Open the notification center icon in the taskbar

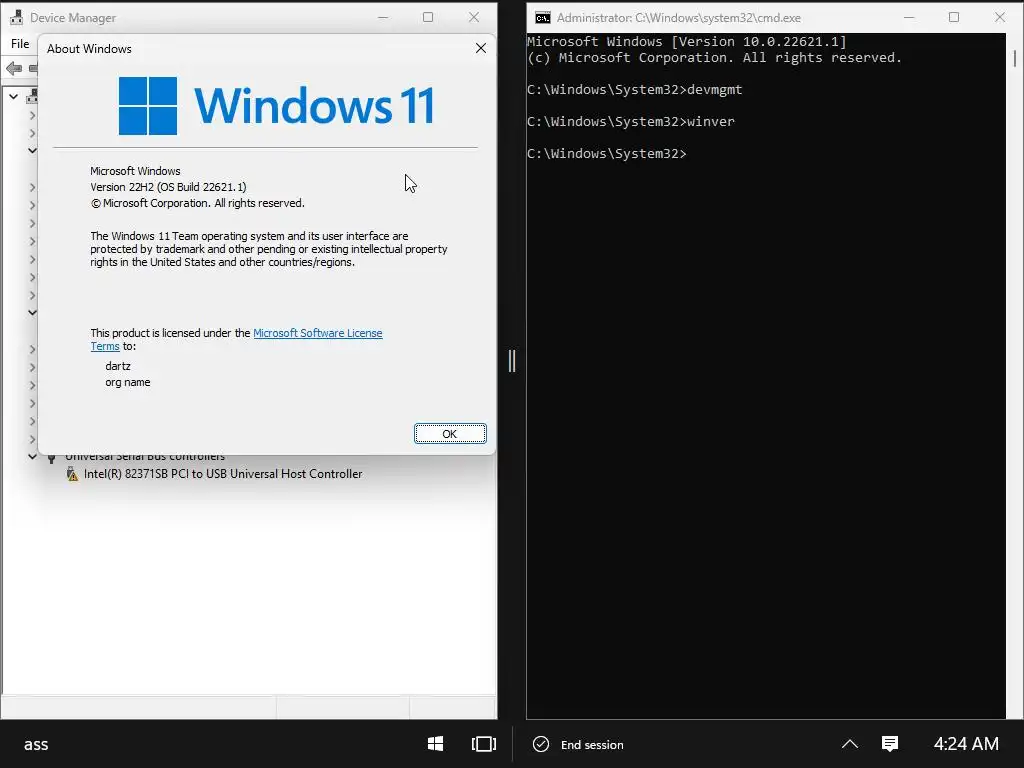[889, 744]
